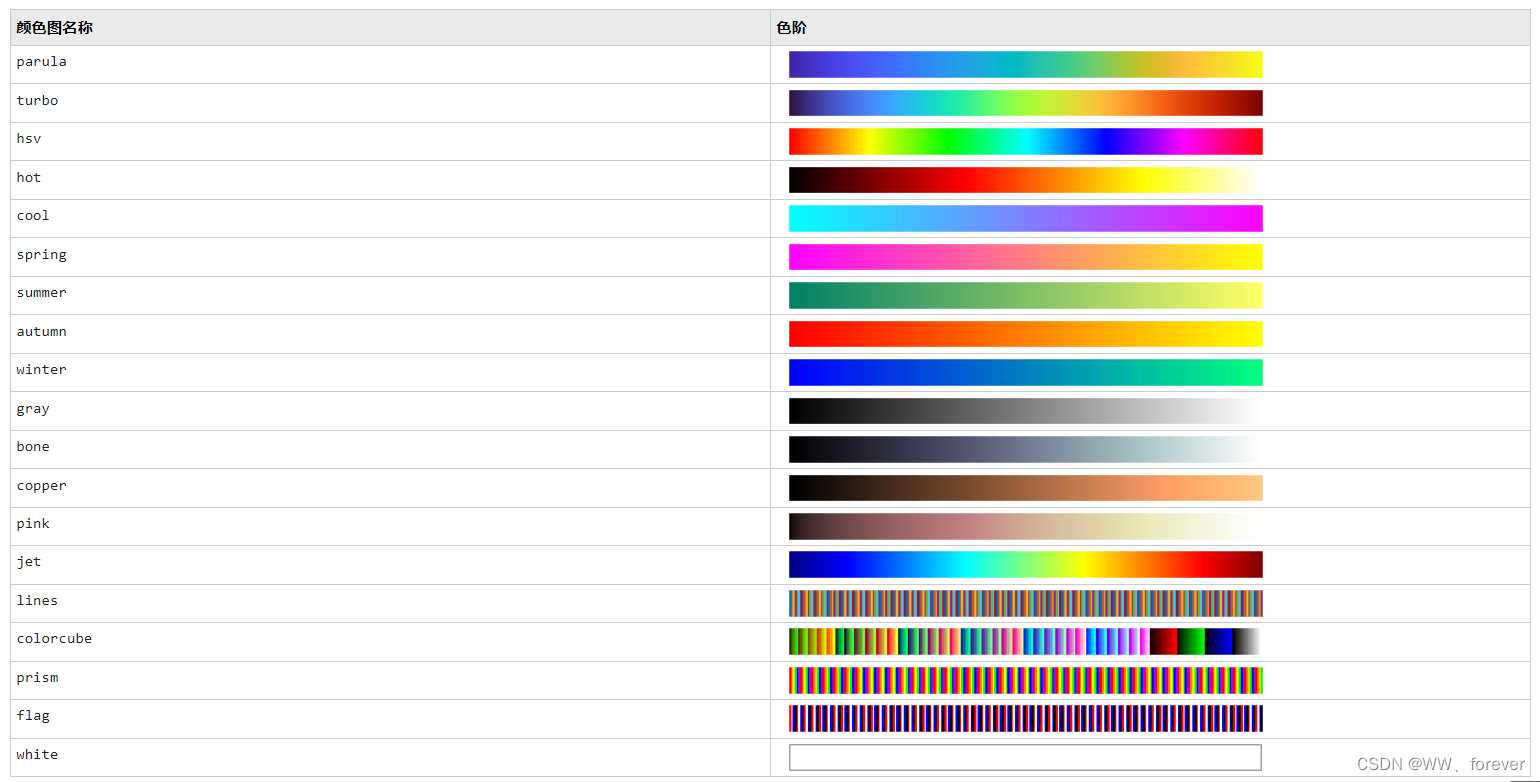Select the gray colormap gradient bar
The height and width of the screenshot is (782, 1540).
1025,411
